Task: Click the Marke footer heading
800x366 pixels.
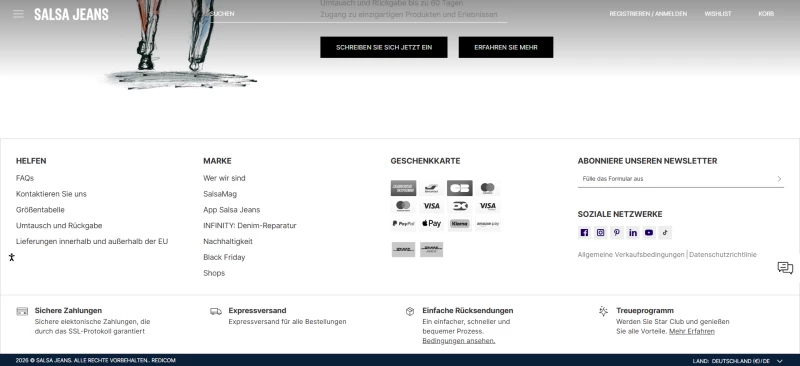Action: [217, 161]
